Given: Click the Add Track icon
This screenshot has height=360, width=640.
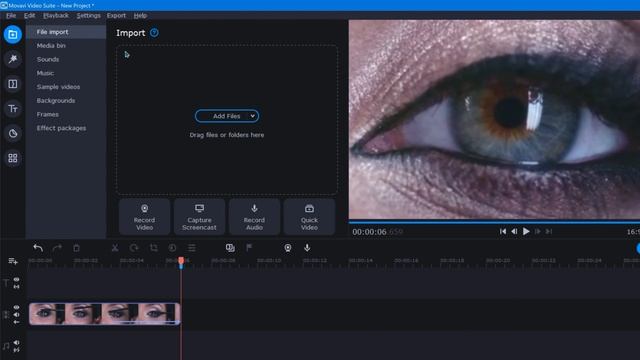Looking at the screenshot, I should pyautogui.click(x=13, y=261).
